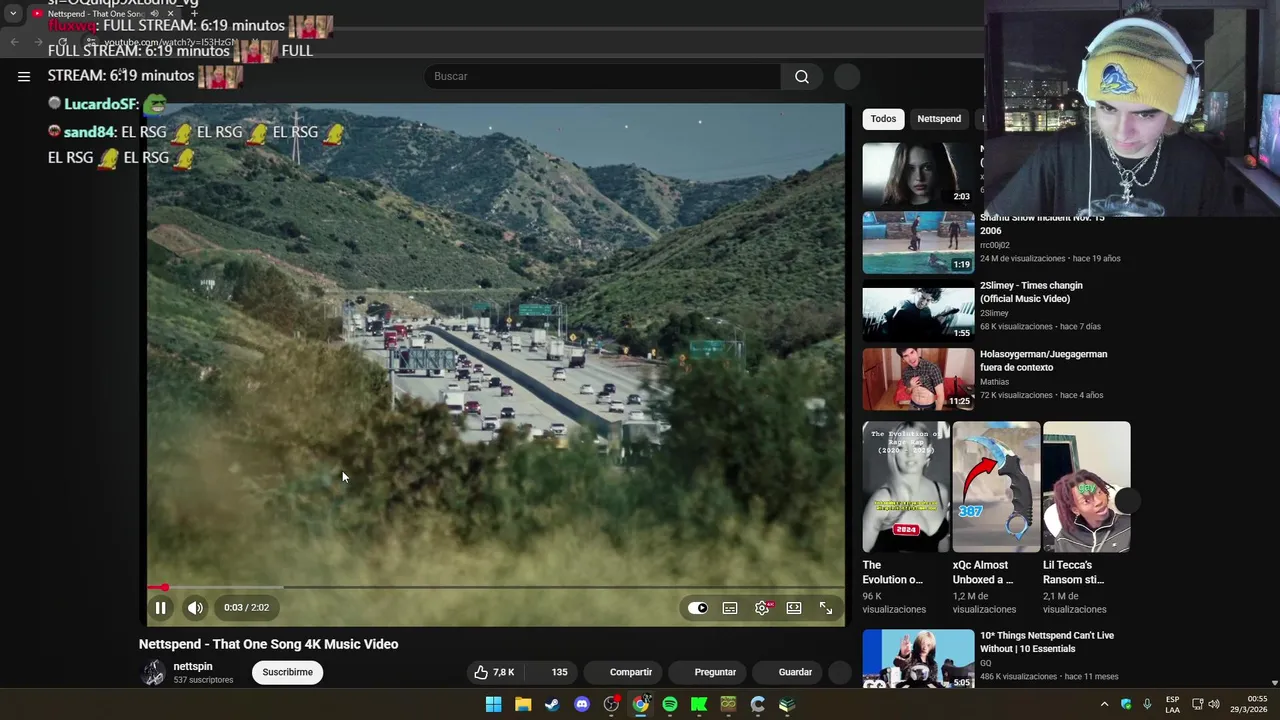Screen dimensions: 1280x720
Task: Open the nettspin channel name link
Action: click(x=193, y=666)
